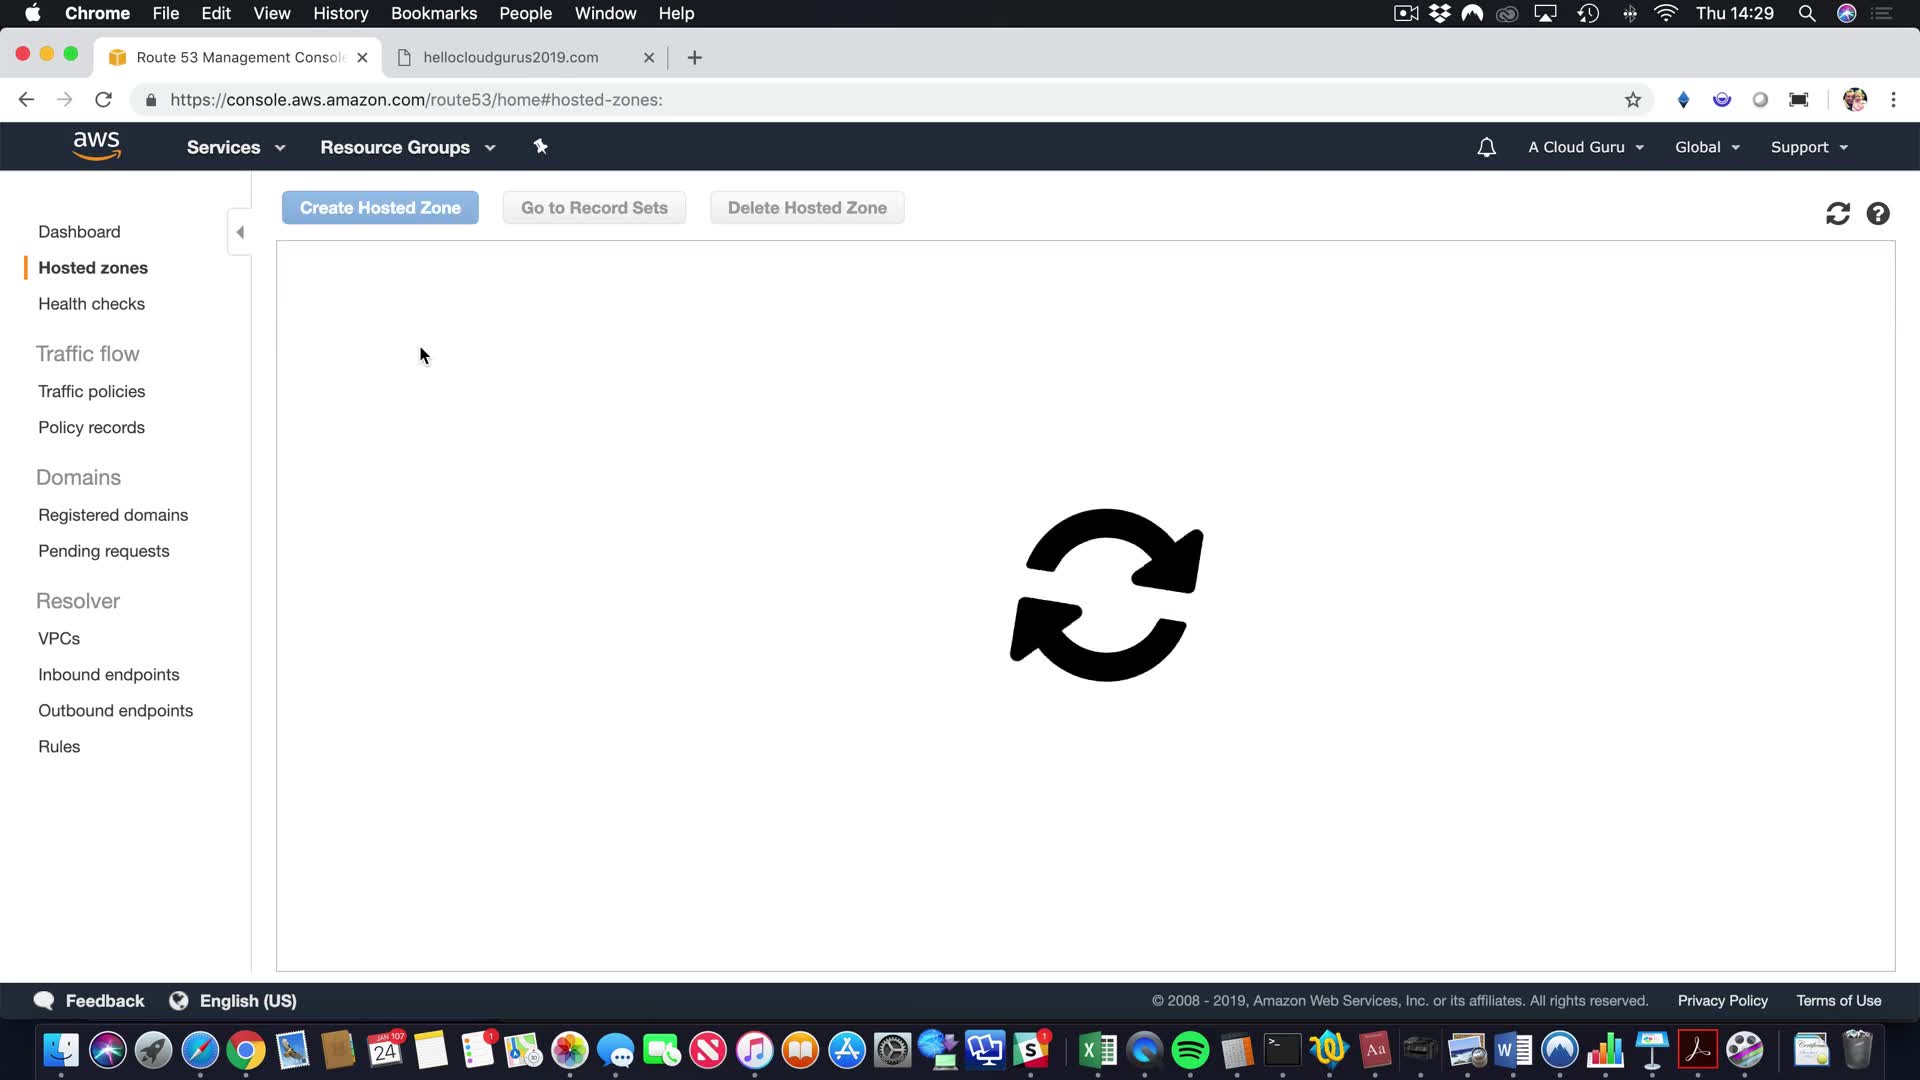
Task: Open the help question mark icon
Action: pyautogui.click(x=1878, y=214)
